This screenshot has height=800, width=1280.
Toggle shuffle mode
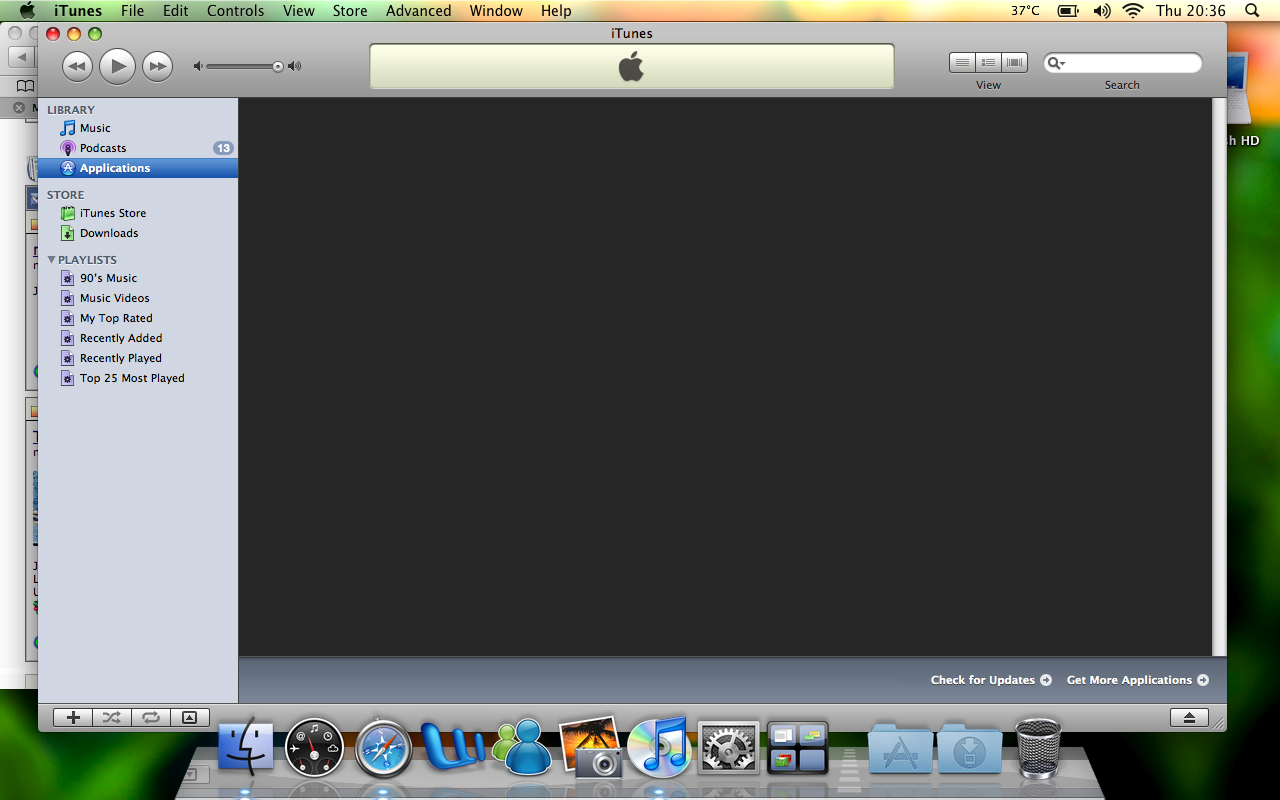pyautogui.click(x=112, y=717)
